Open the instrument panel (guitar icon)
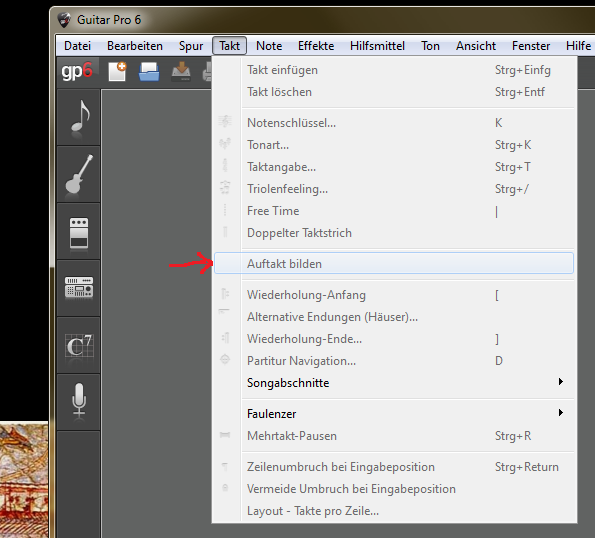This screenshot has height=538, width=595. click(x=79, y=174)
